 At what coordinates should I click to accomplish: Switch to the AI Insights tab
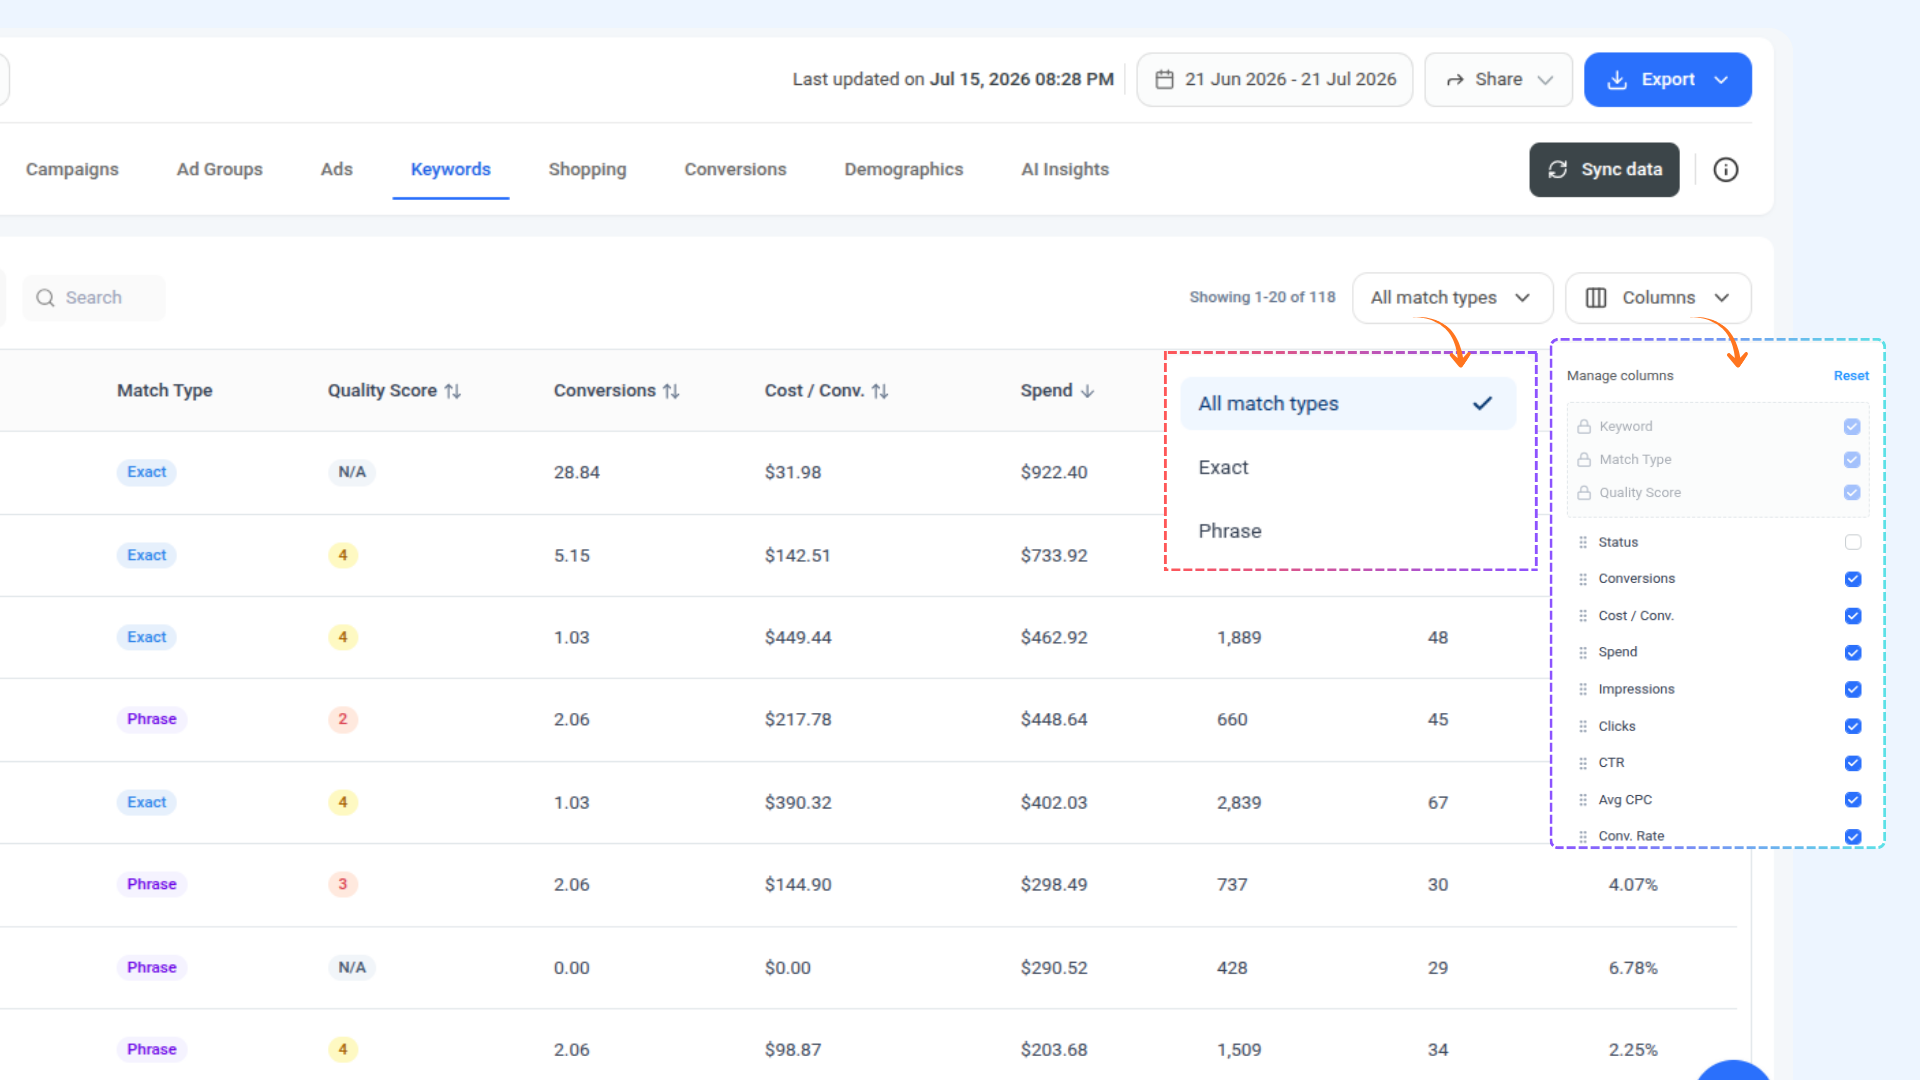(1065, 169)
